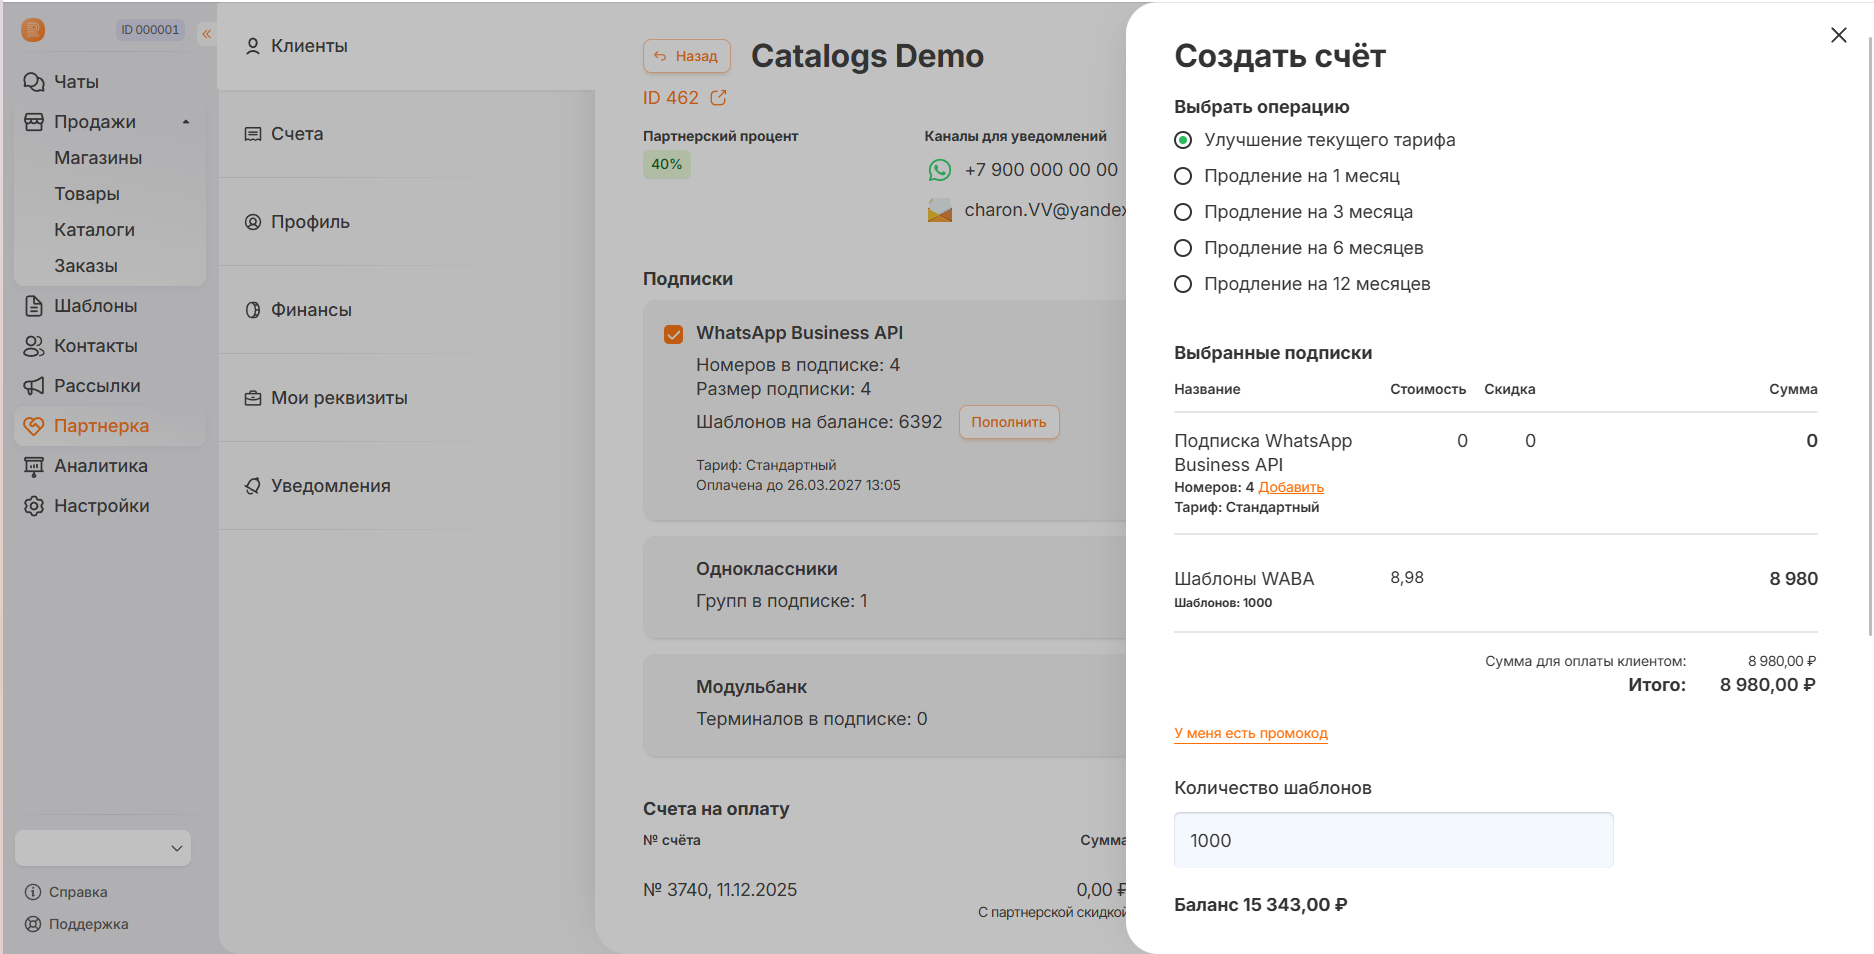Uncheck the WhatsApp Business API subscription checkbox
Viewport: 1874px width, 954px height.
pyautogui.click(x=674, y=334)
